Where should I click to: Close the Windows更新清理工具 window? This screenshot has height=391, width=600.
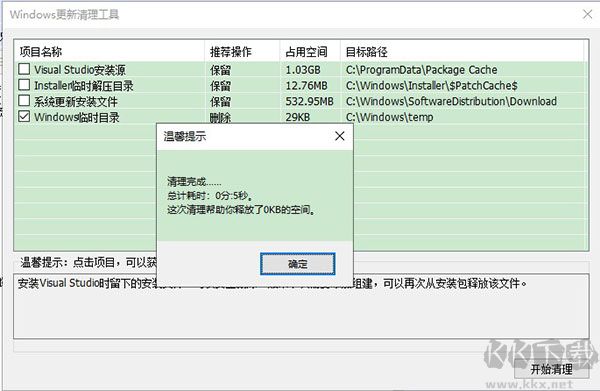[x=587, y=14]
